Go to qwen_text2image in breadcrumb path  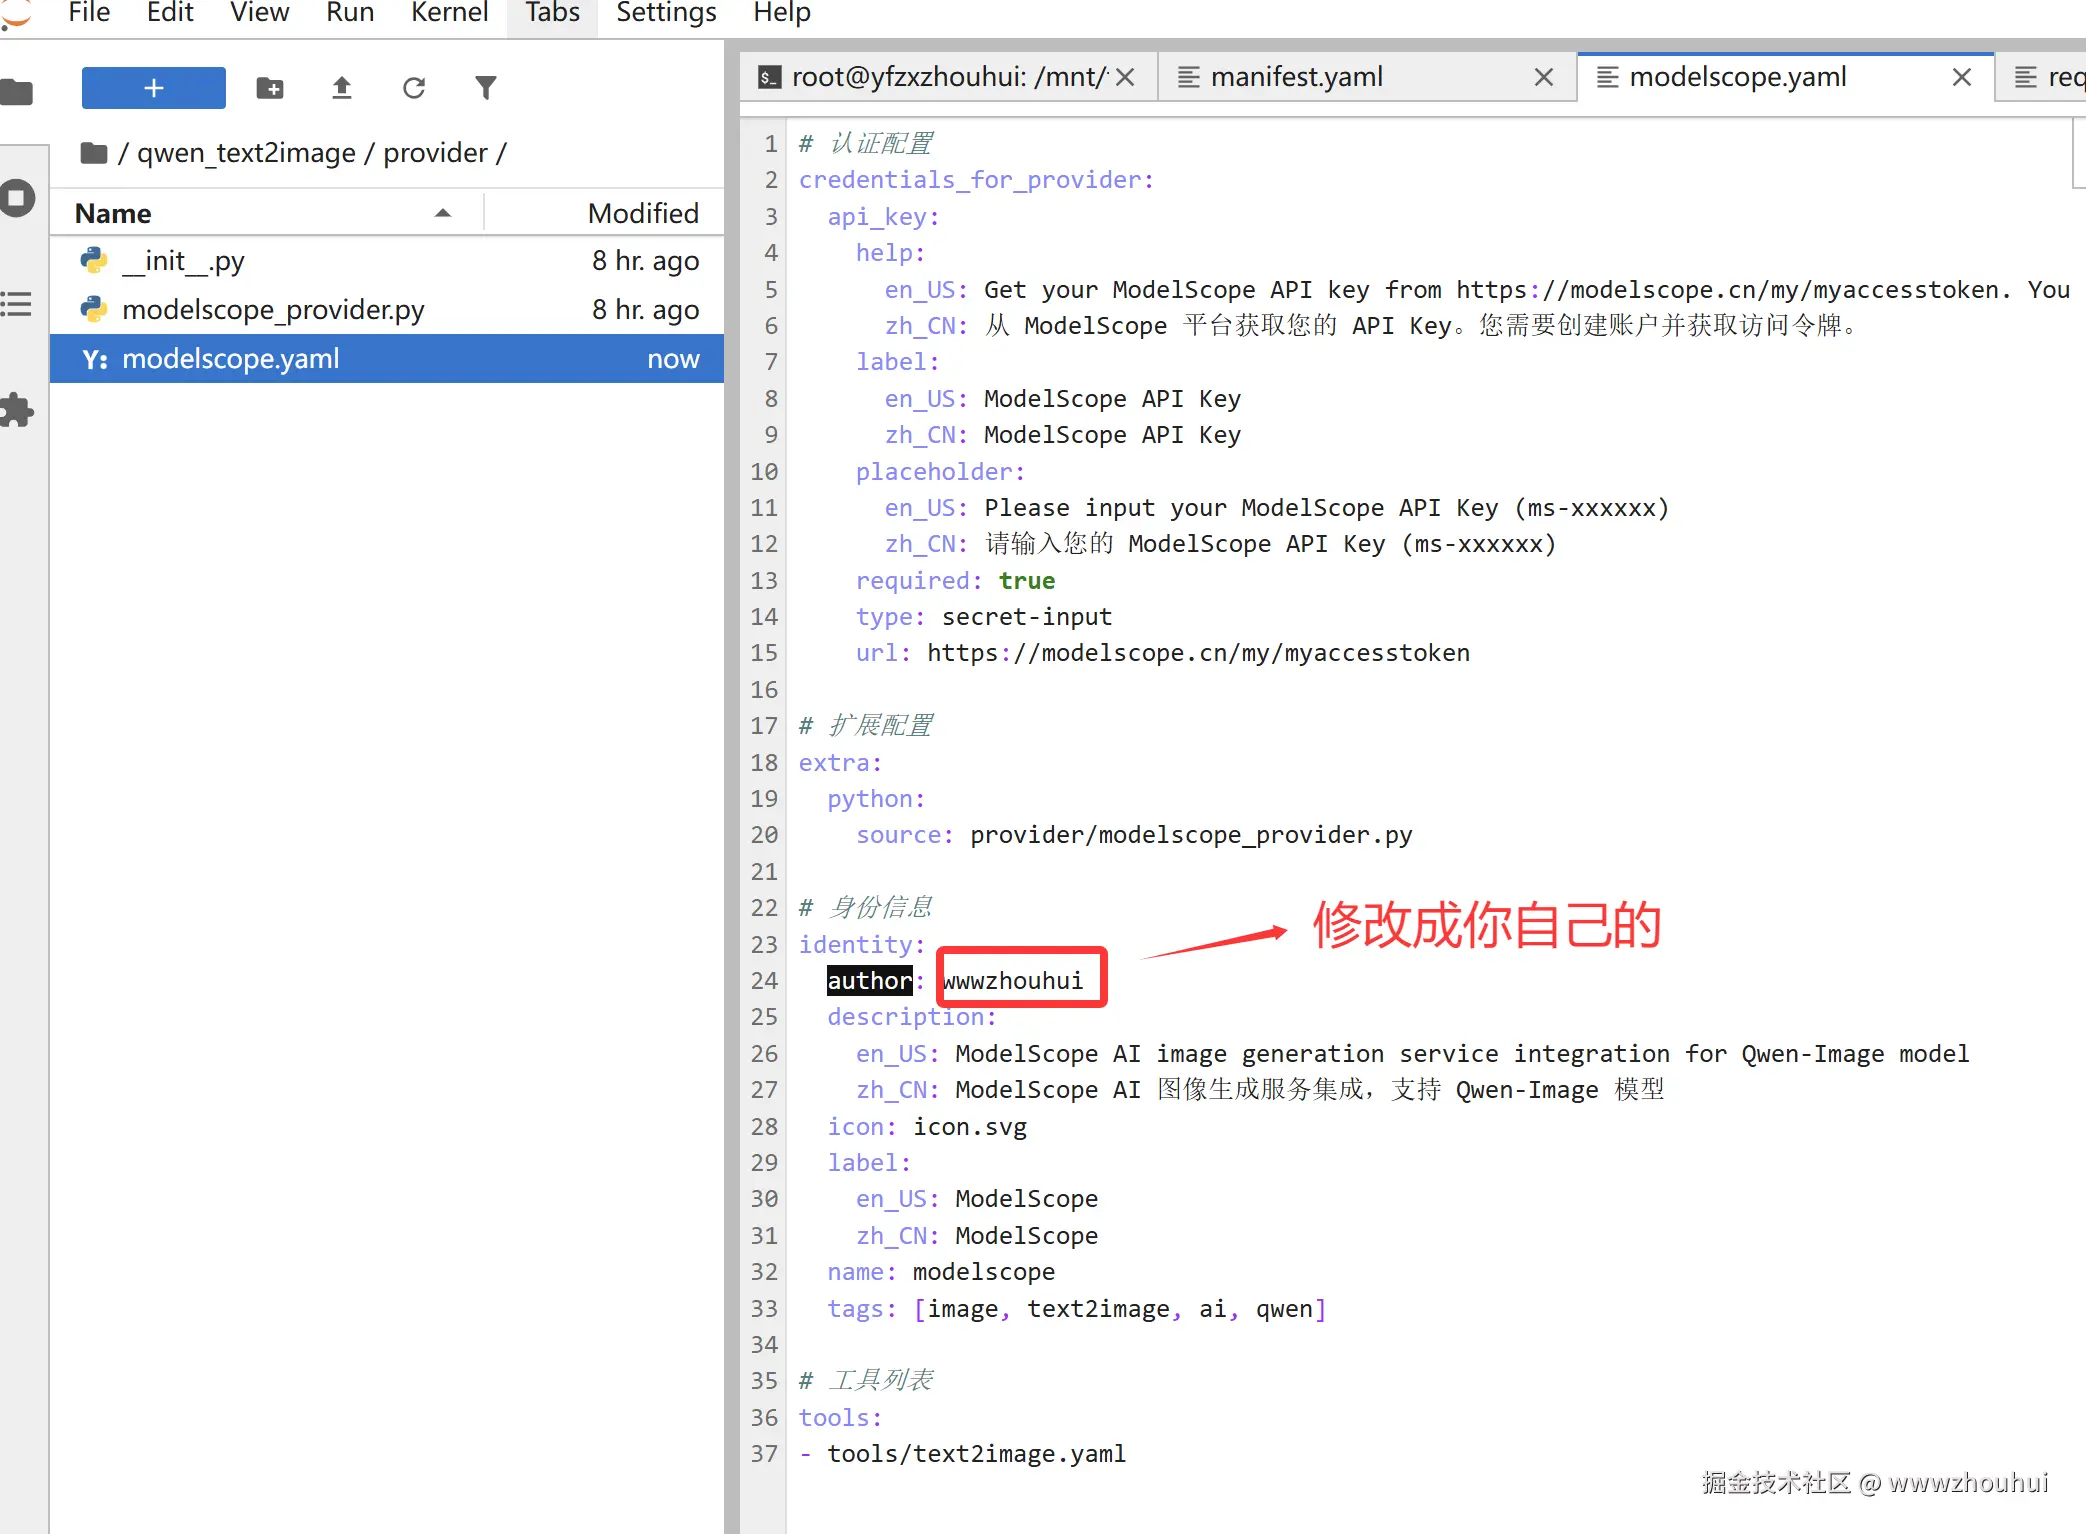click(246, 153)
